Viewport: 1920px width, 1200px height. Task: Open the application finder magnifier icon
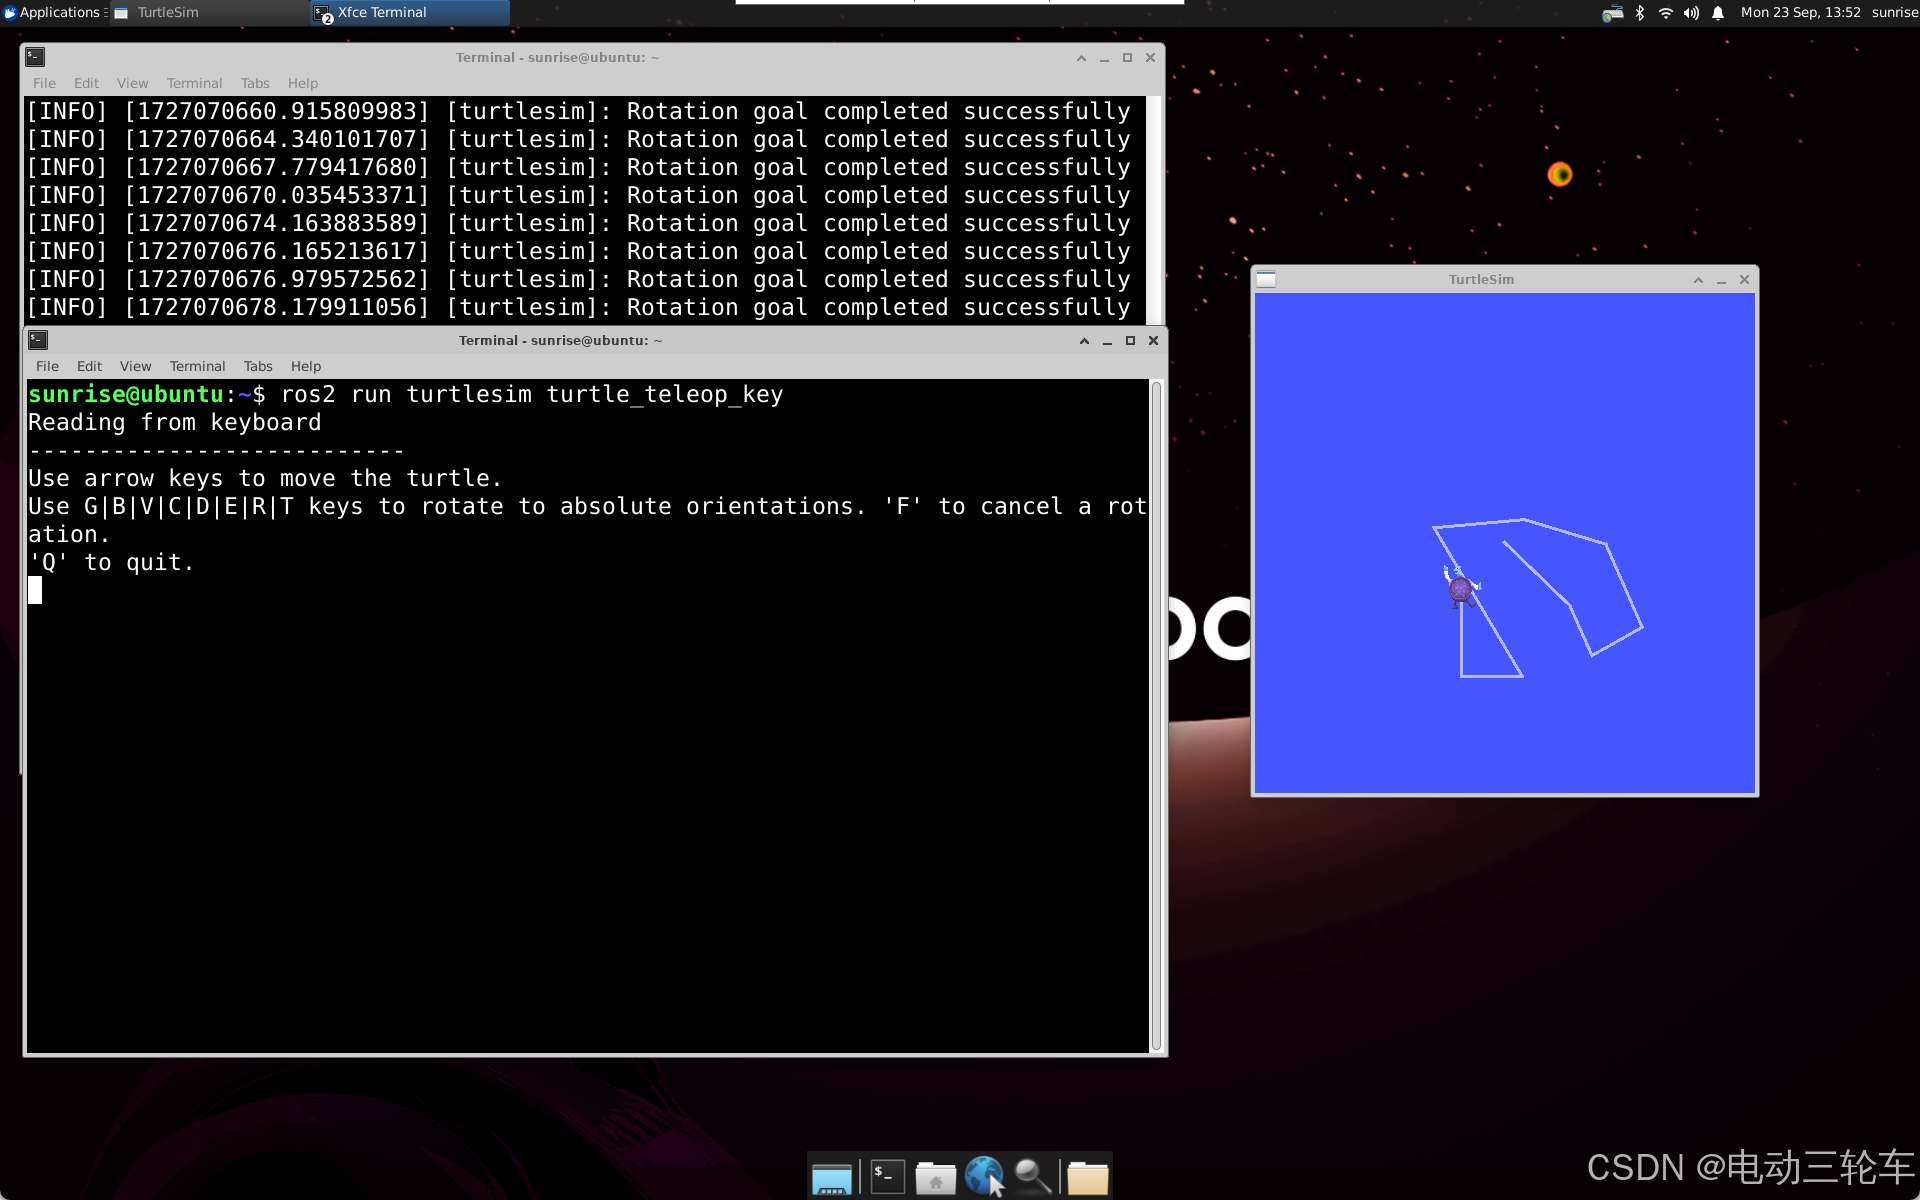1033,1177
